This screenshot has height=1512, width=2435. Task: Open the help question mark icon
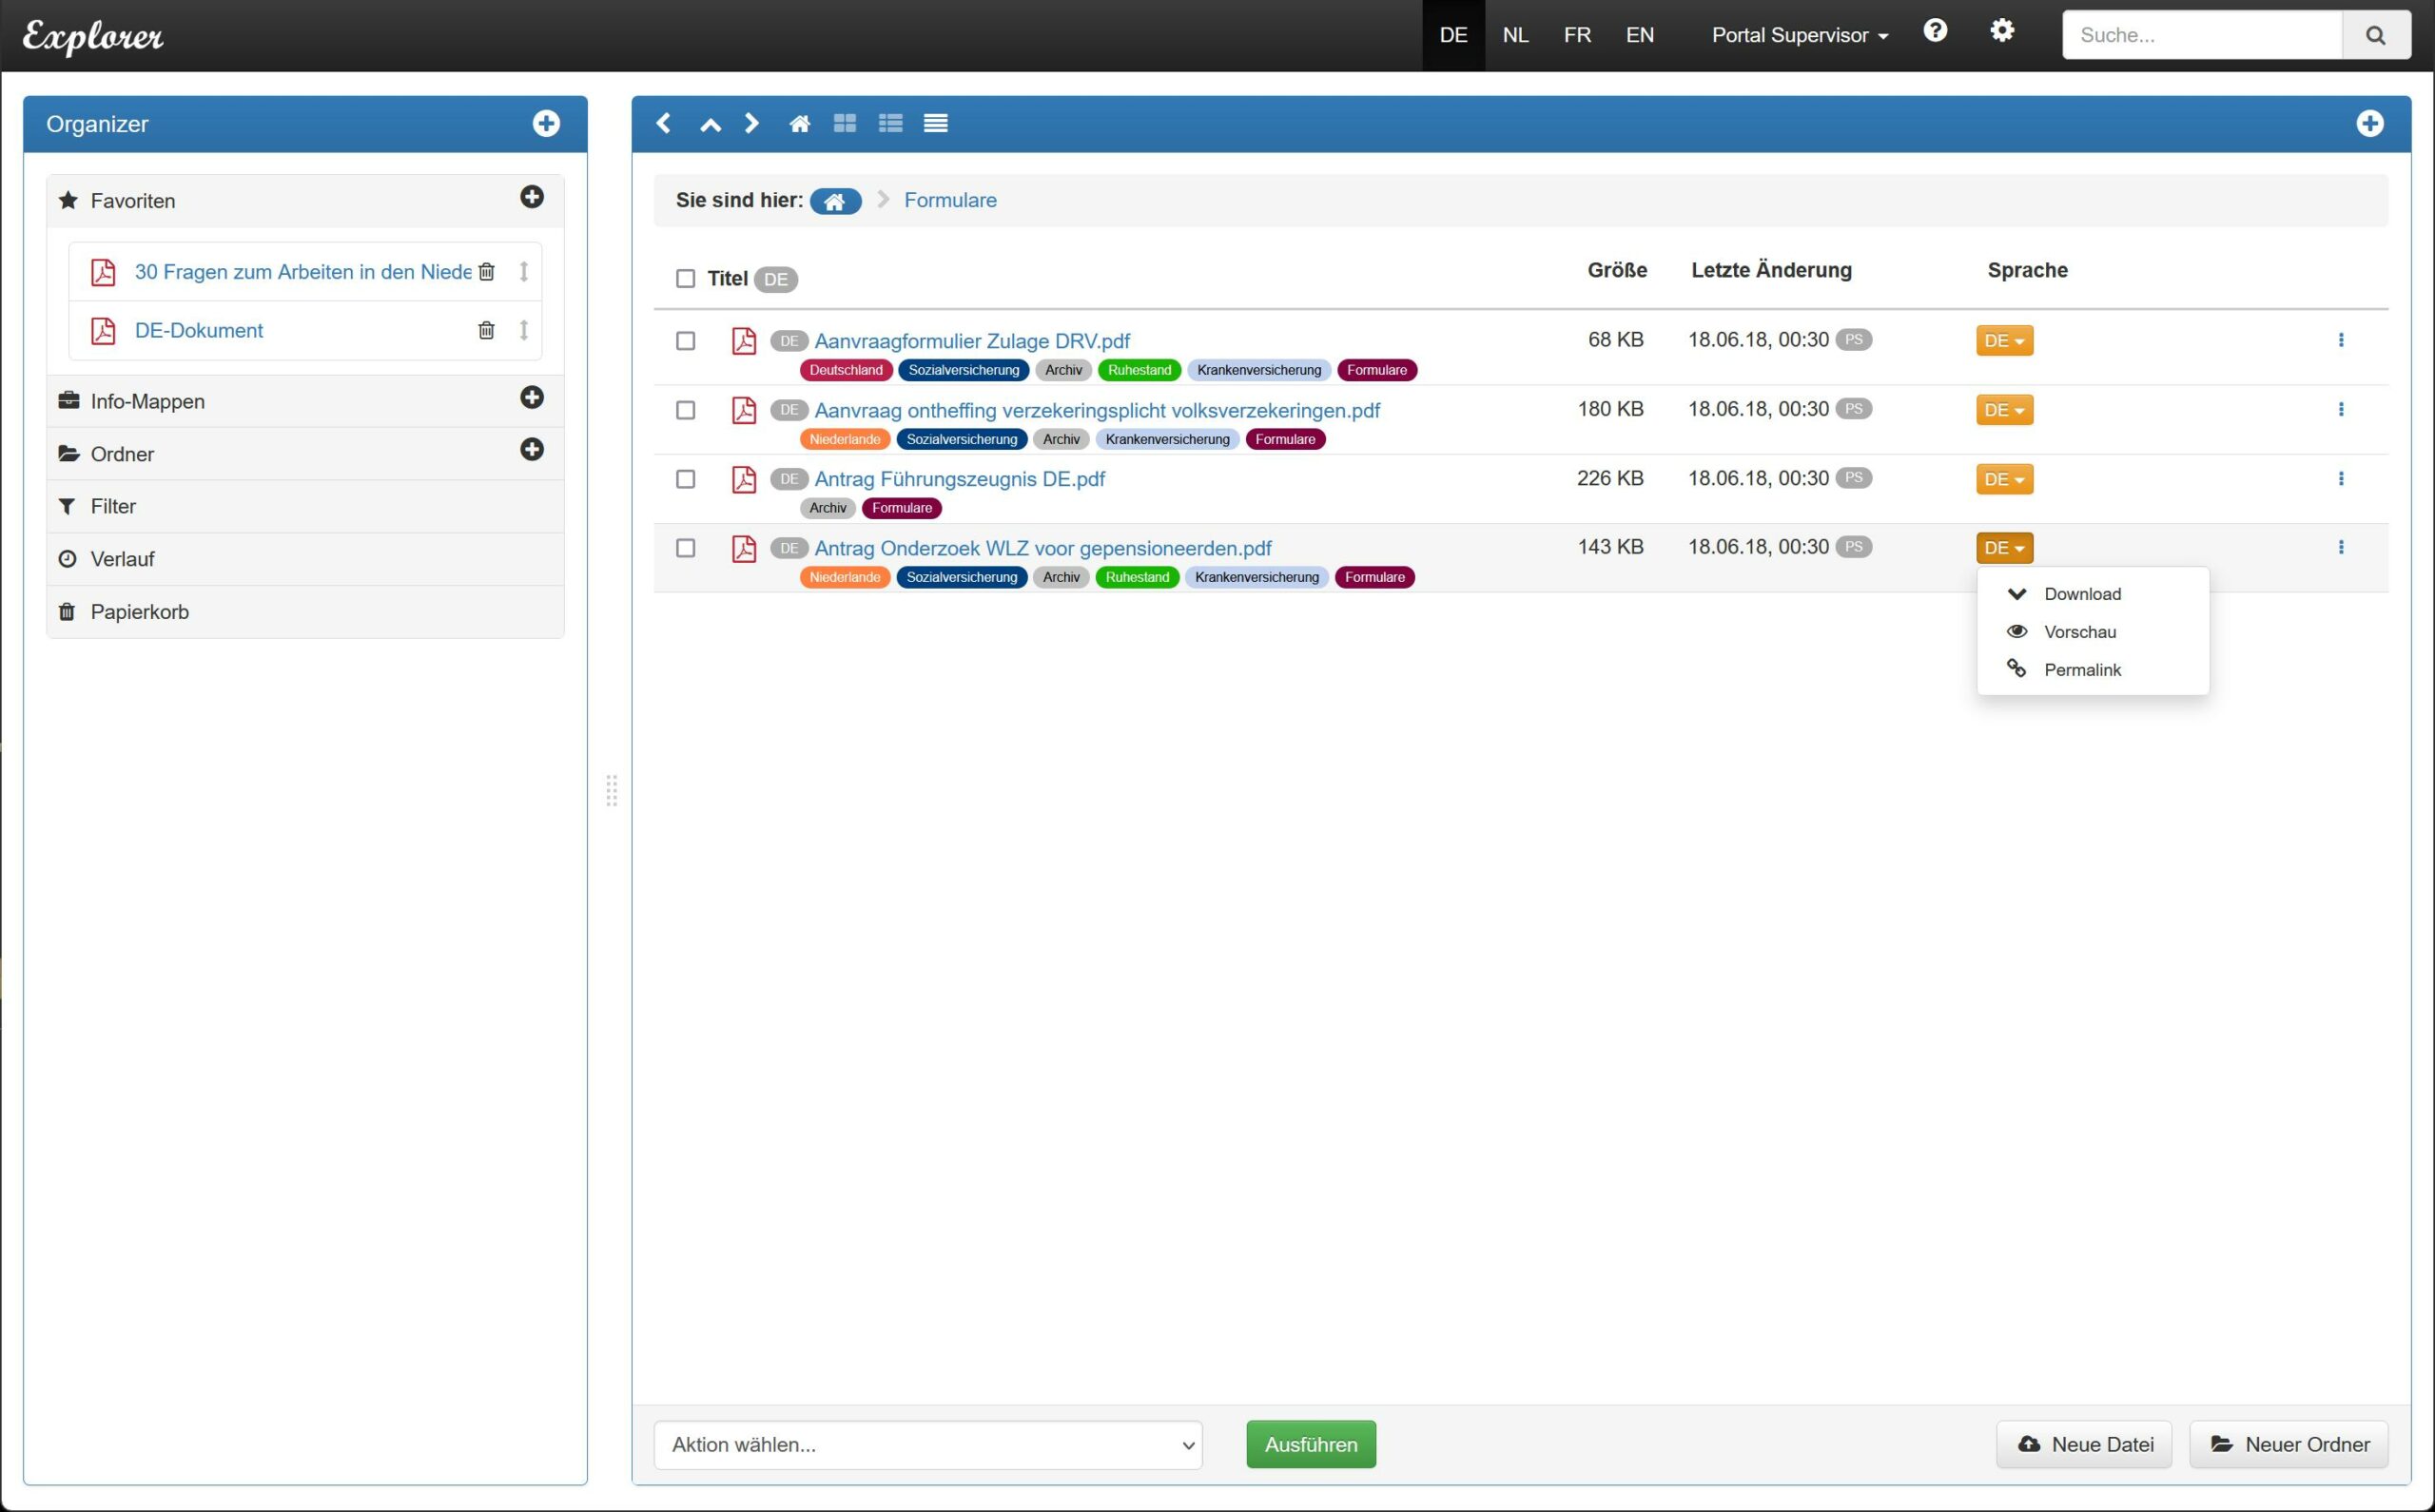click(1935, 31)
